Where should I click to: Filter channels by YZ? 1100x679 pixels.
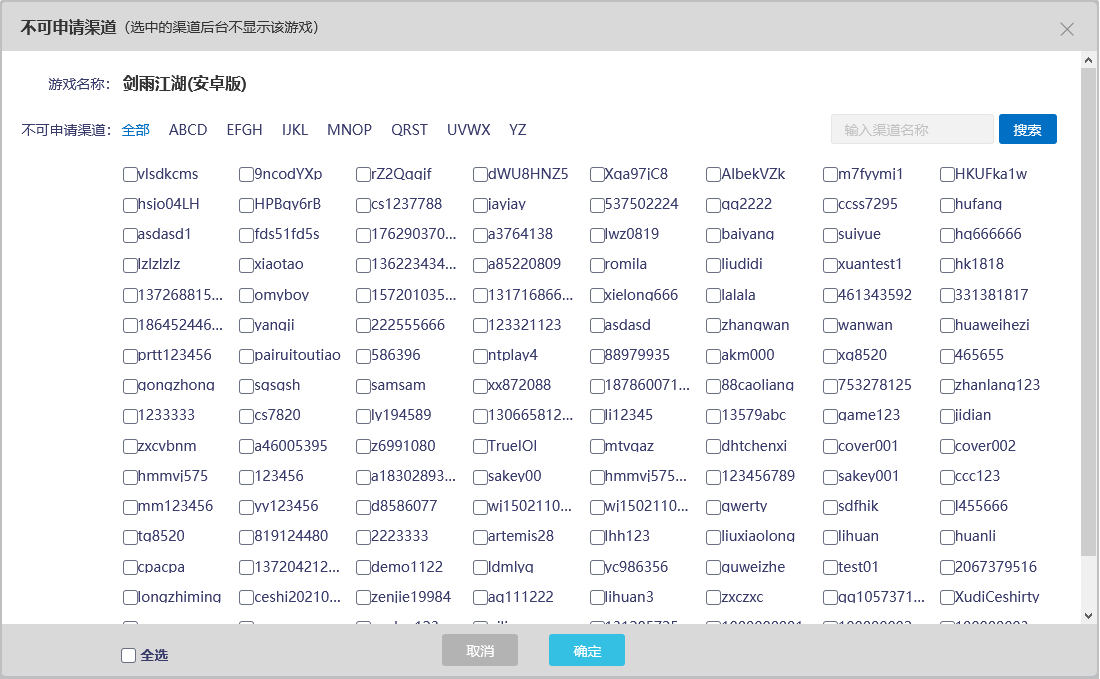coord(518,130)
